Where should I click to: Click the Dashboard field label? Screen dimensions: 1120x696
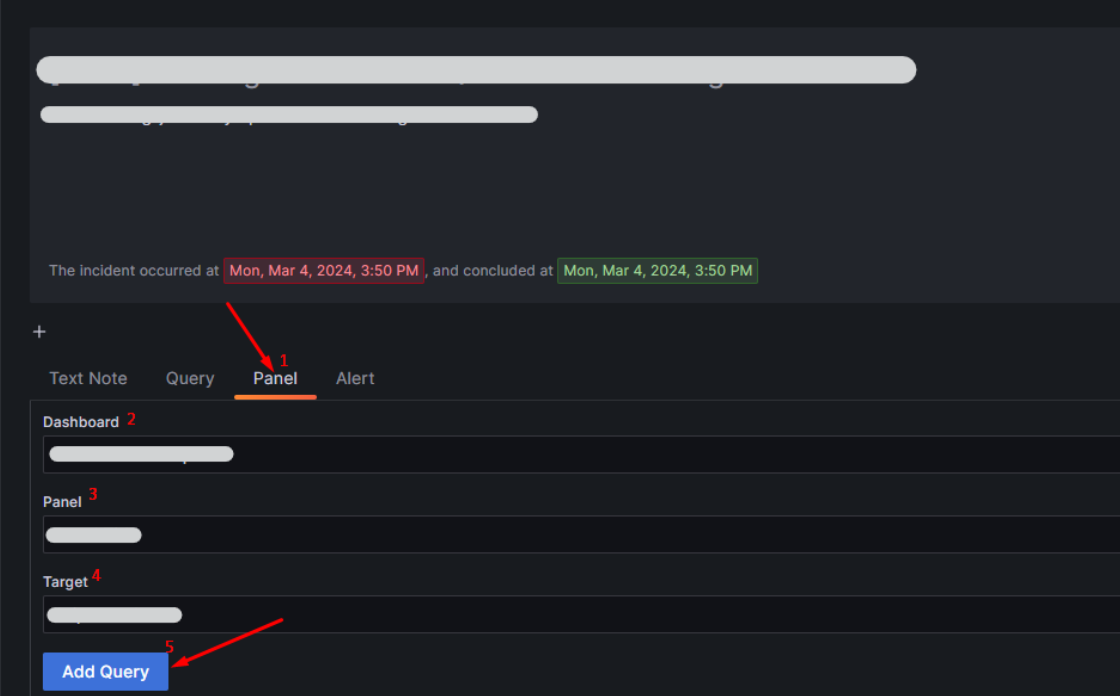click(81, 422)
